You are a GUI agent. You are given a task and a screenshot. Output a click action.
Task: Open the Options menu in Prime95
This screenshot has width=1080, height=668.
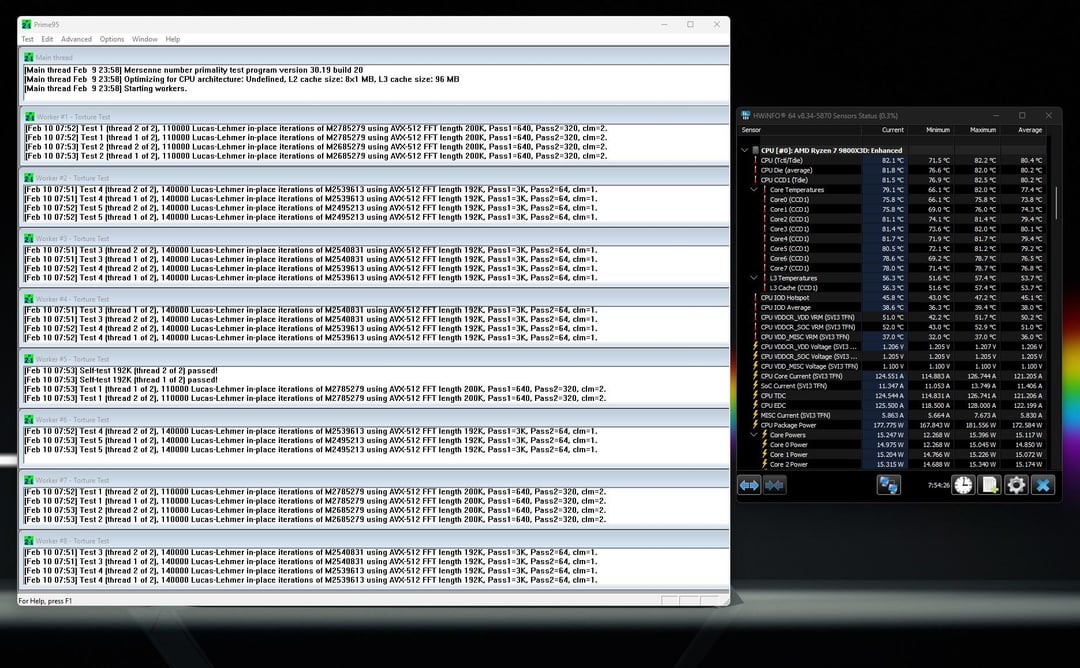pos(112,39)
